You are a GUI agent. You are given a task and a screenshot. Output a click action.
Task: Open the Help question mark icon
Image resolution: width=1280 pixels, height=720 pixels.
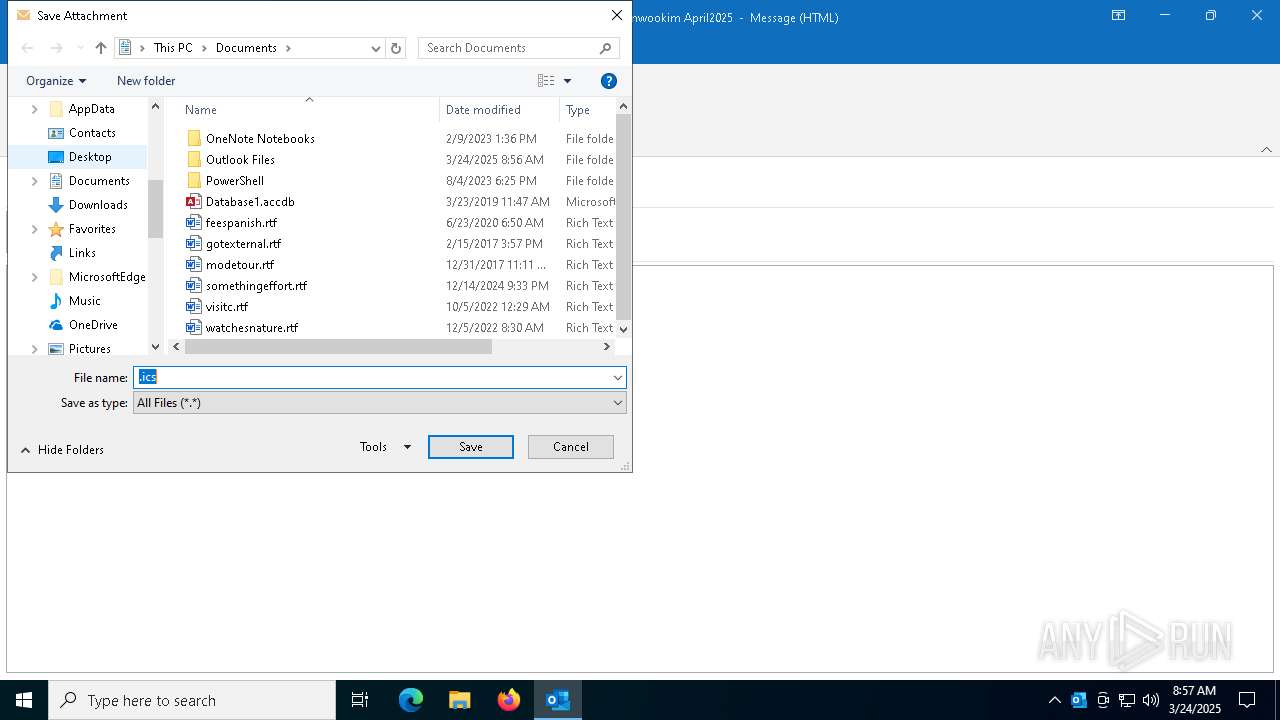coord(609,81)
